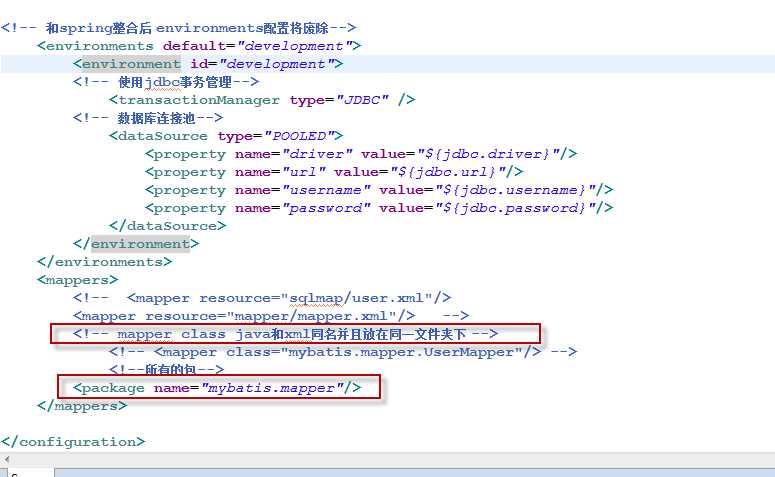Image resolution: width=775 pixels, height=477 pixels.
Task: Click the opening <mappers> tag
Action: 78,280
